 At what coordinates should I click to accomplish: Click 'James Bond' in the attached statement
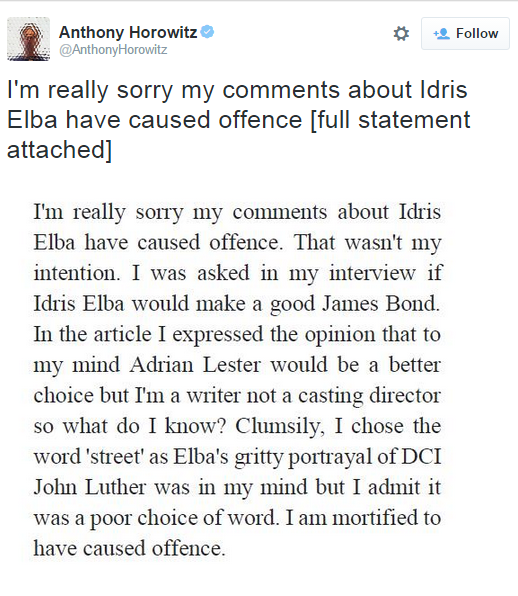coord(381,304)
